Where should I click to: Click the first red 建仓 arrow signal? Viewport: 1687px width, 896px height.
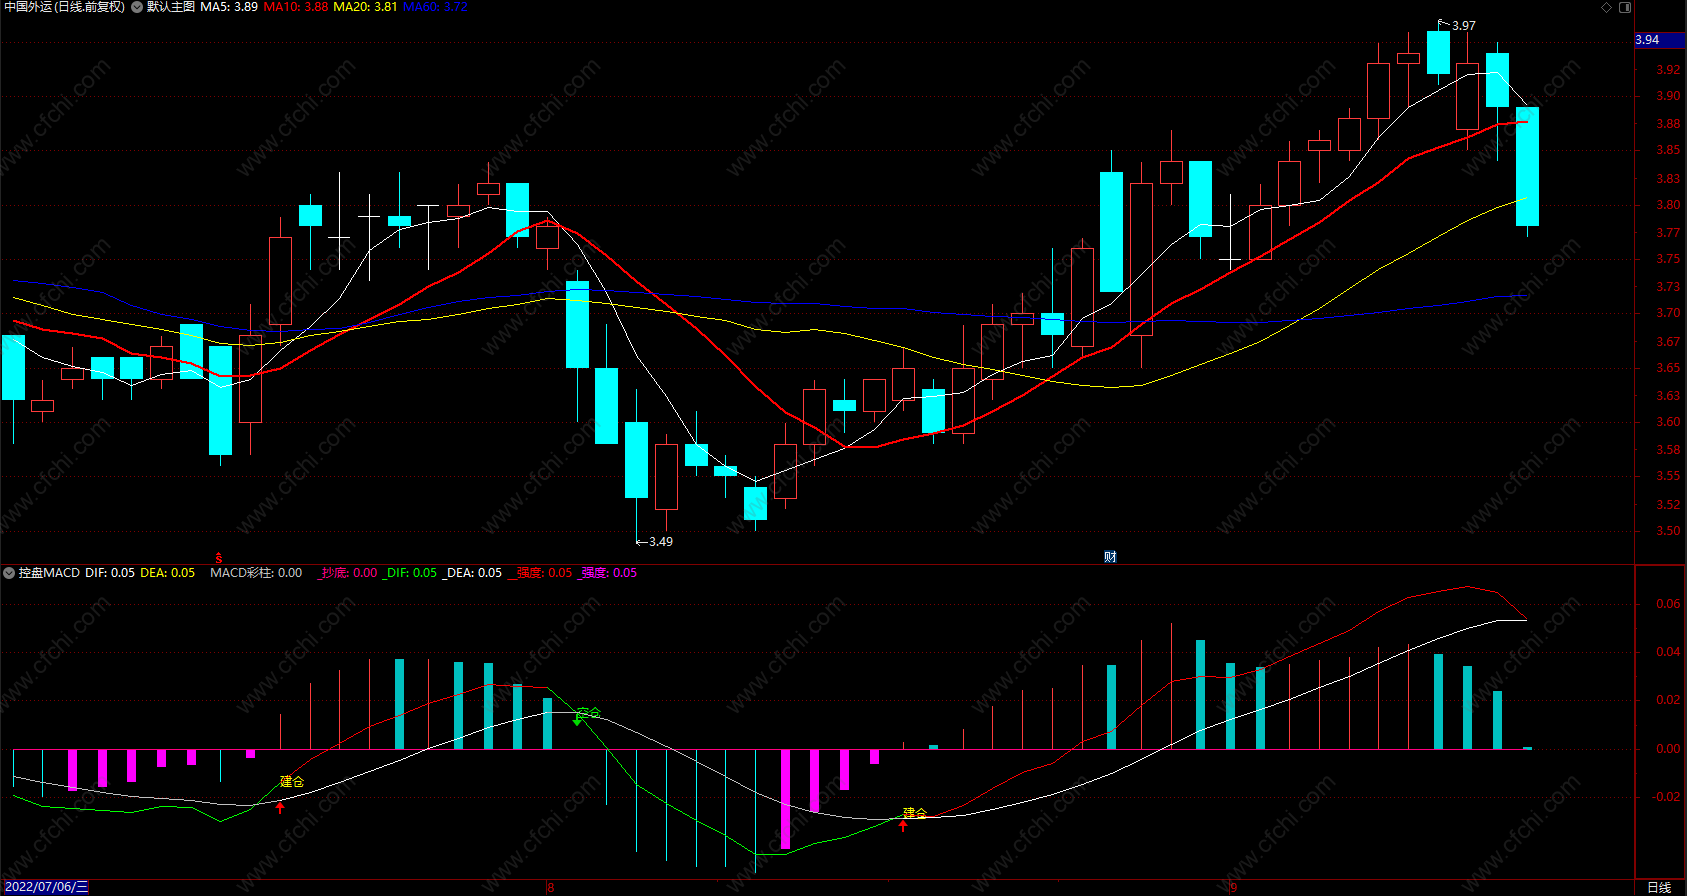[x=280, y=807]
